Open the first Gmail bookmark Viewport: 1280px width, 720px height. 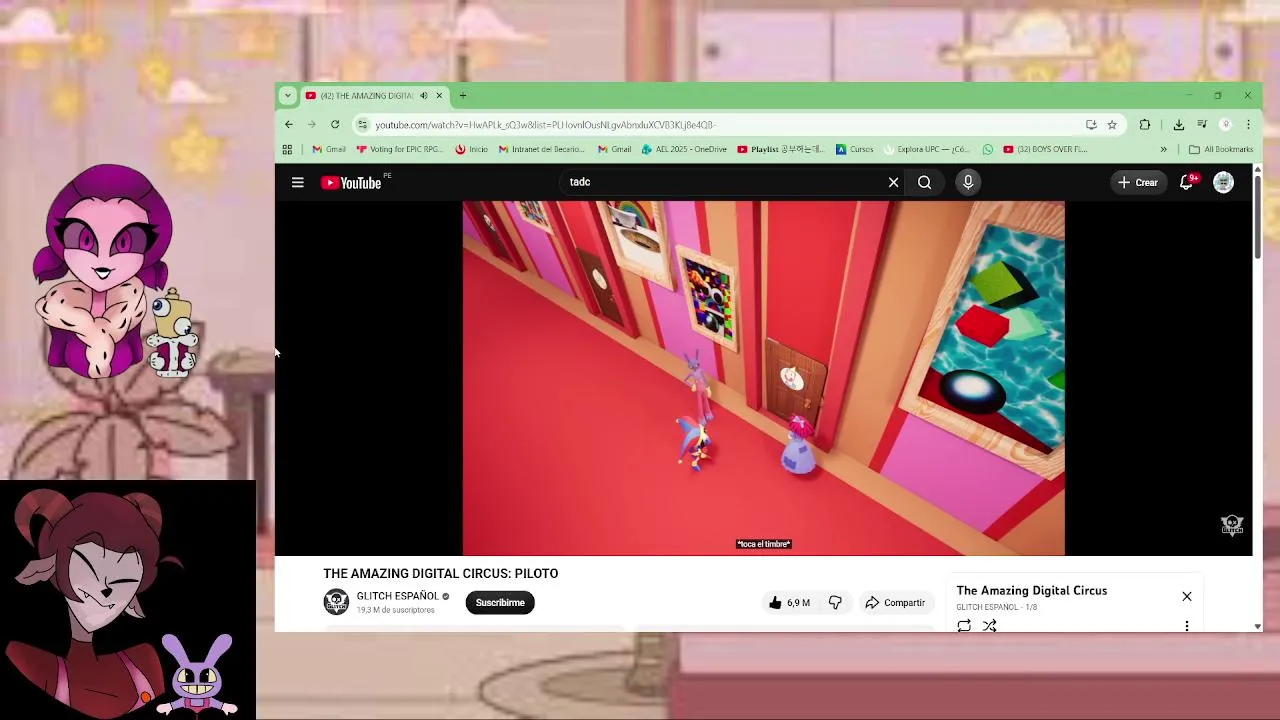click(x=329, y=150)
